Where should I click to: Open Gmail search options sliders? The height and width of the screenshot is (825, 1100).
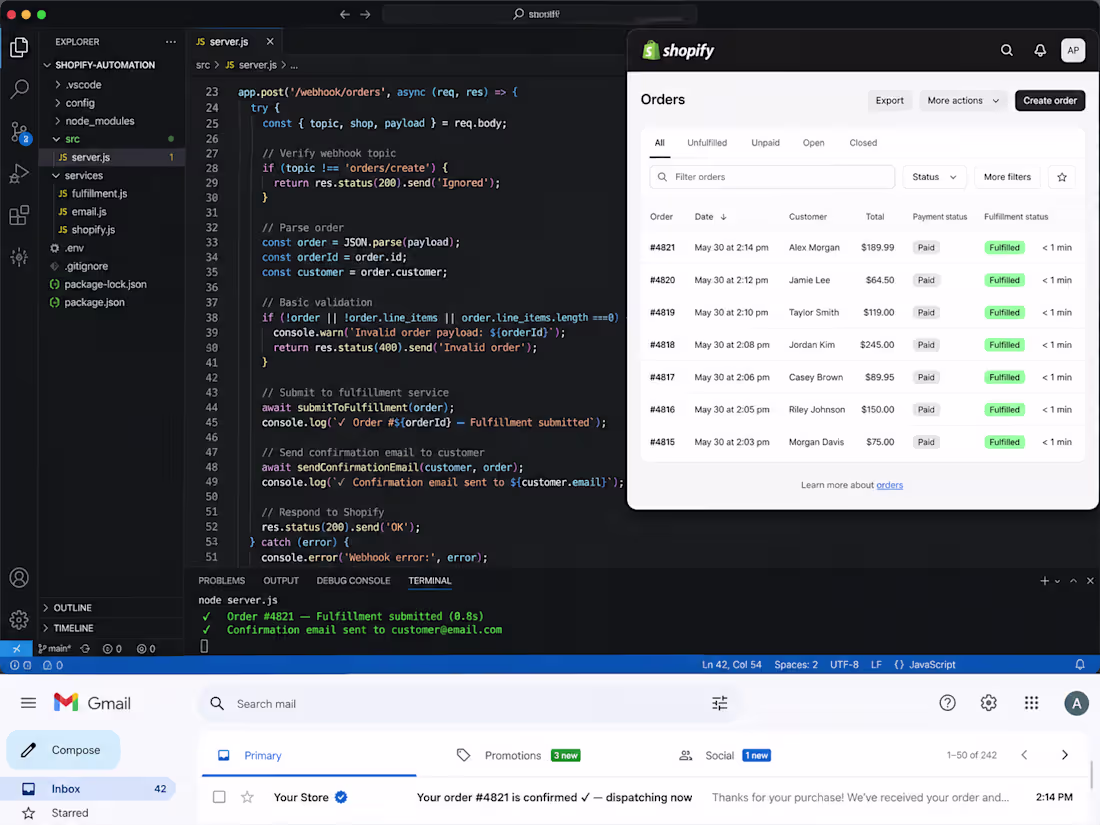click(x=720, y=703)
